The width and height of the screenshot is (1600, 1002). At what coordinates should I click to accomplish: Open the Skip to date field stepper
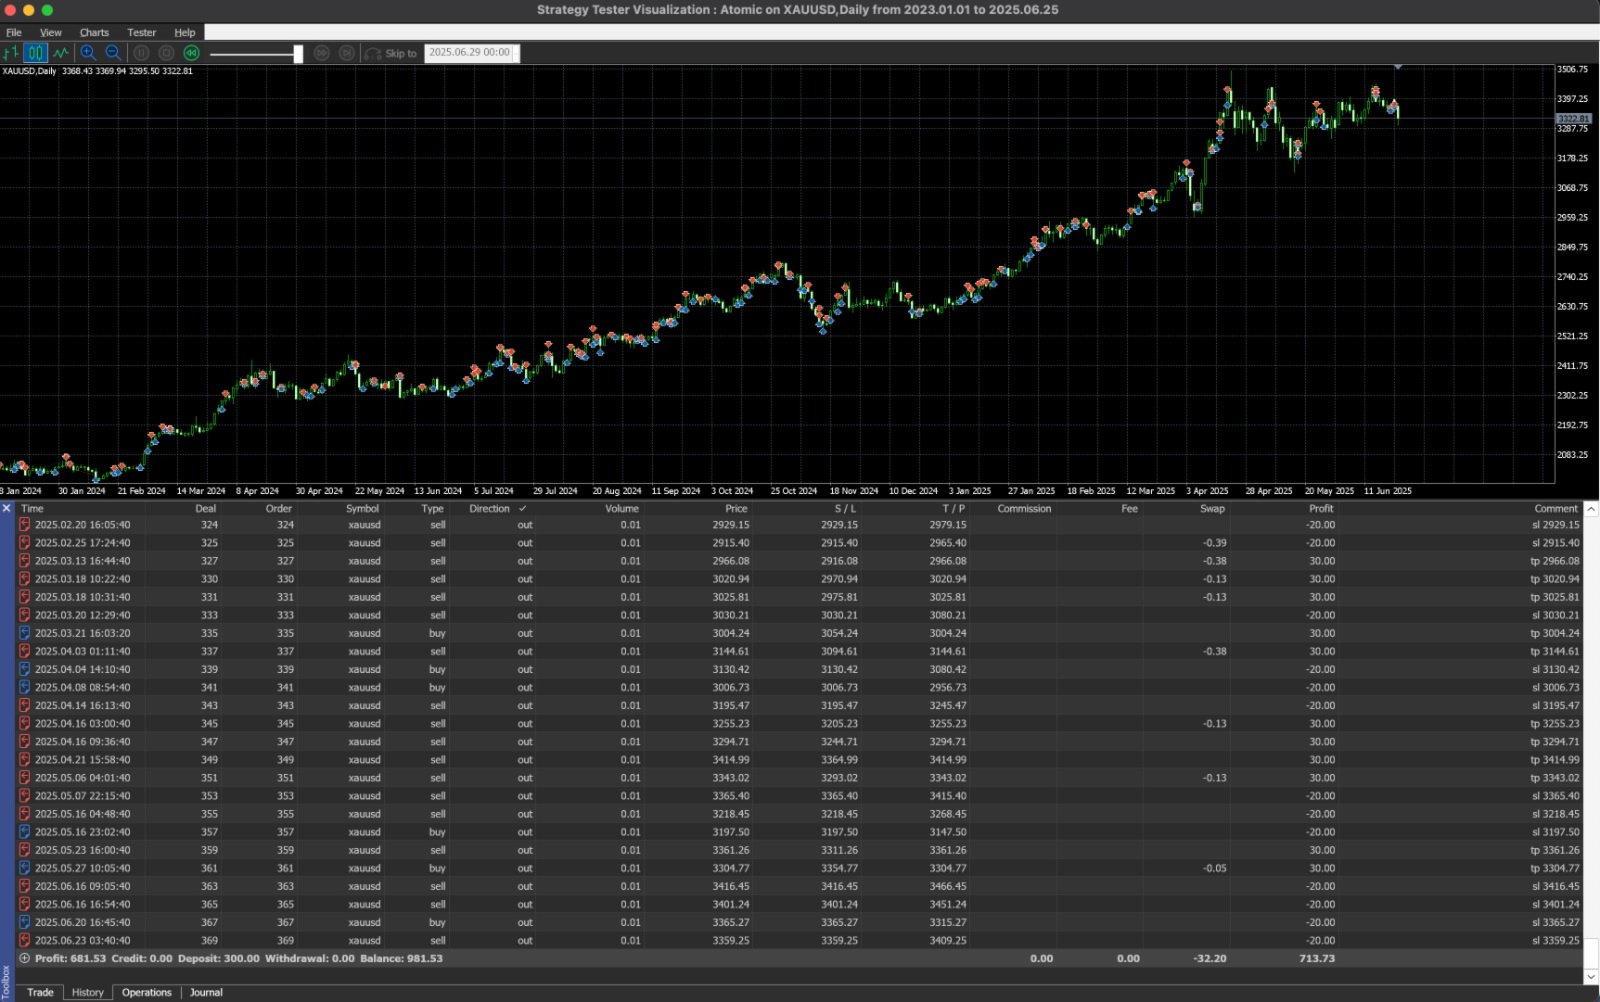514,53
